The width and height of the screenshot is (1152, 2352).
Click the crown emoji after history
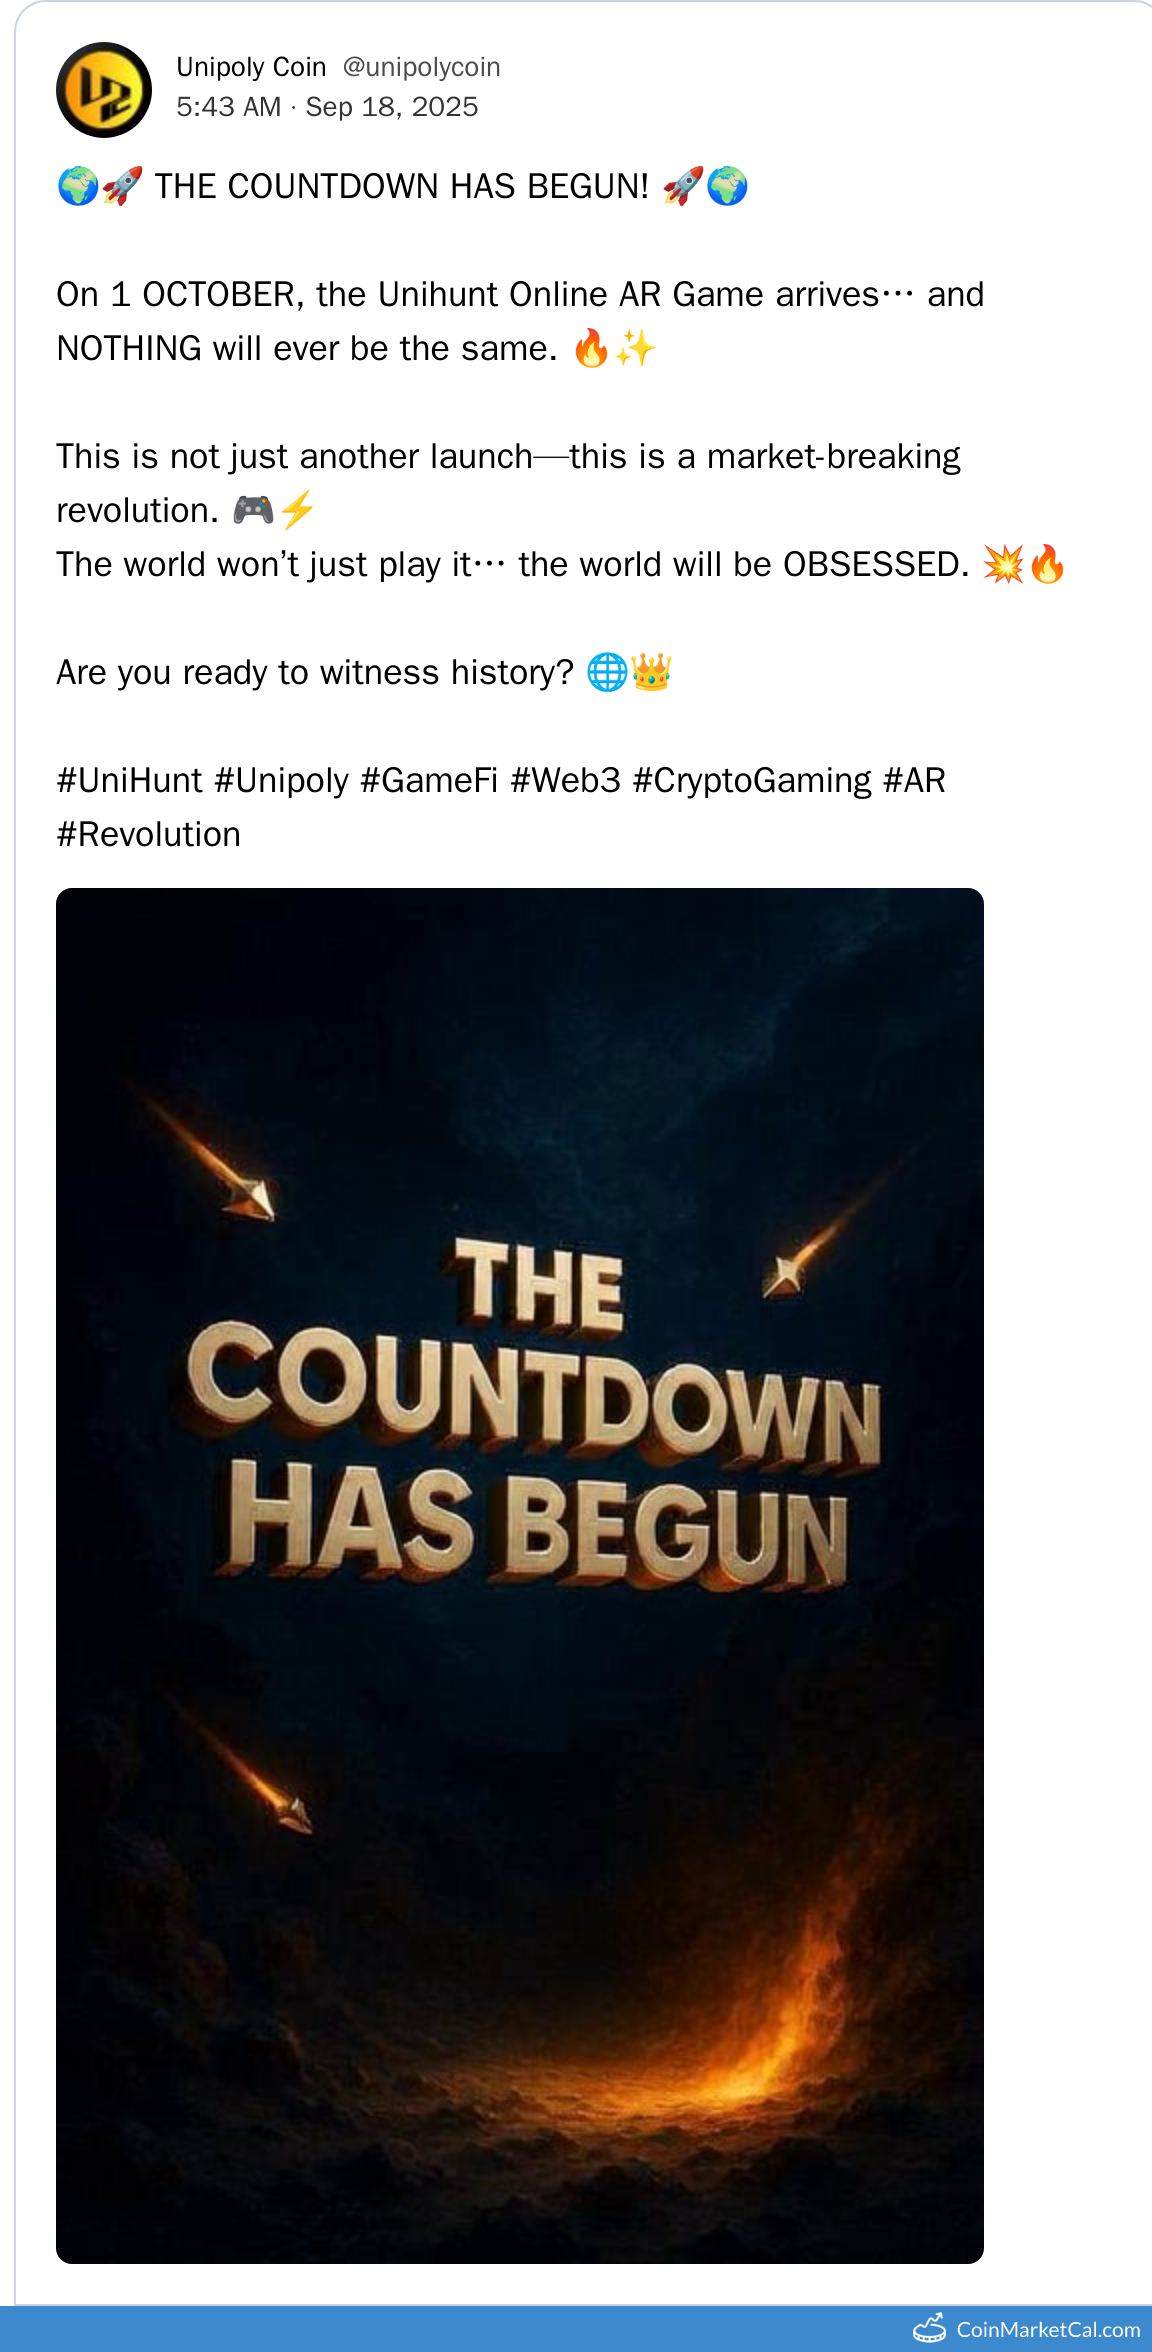(651, 672)
